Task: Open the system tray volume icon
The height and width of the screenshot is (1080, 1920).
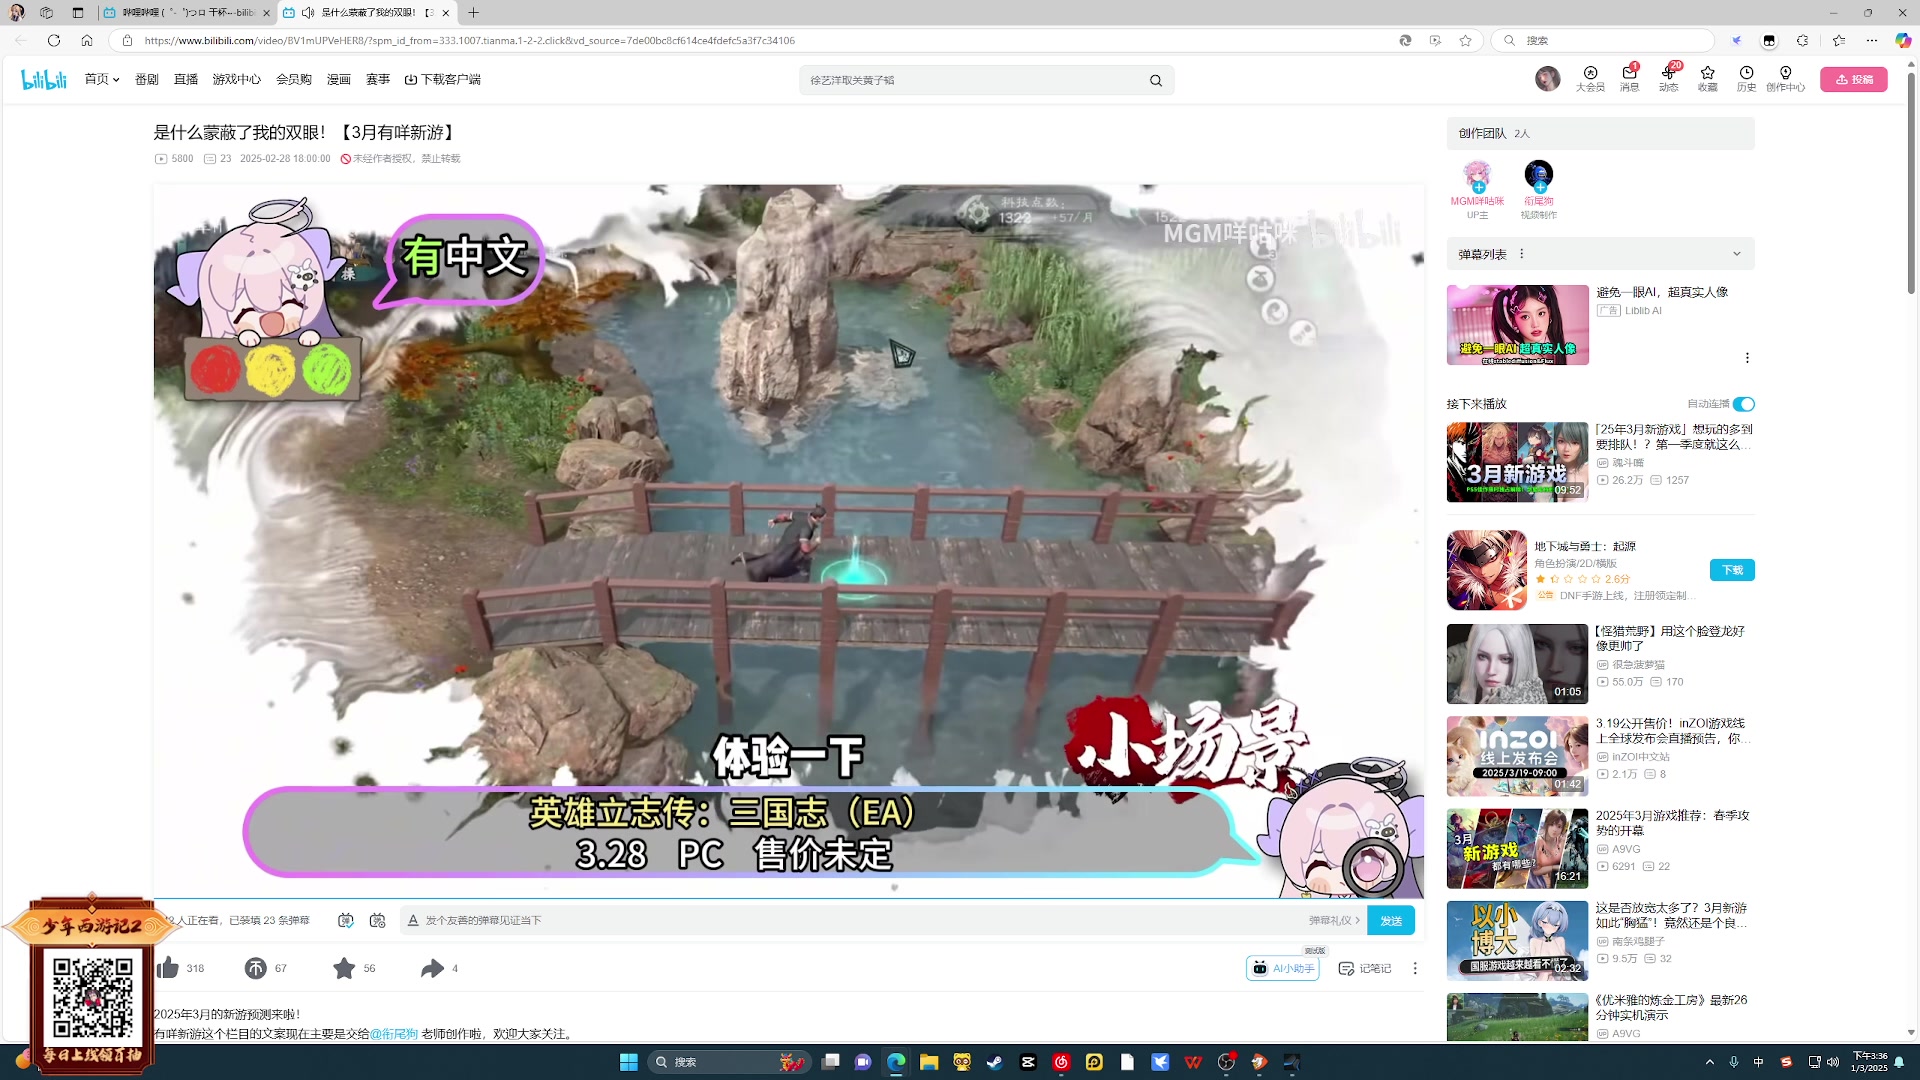Action: tap(1833, 1062)
